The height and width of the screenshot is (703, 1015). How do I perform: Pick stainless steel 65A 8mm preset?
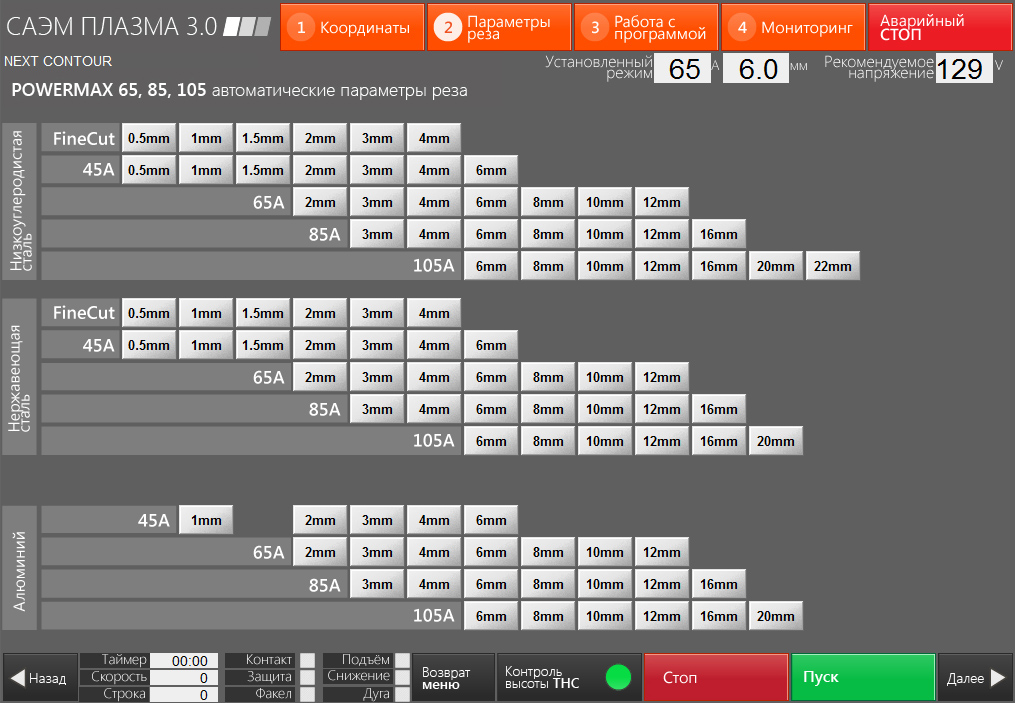click(548, 377)
